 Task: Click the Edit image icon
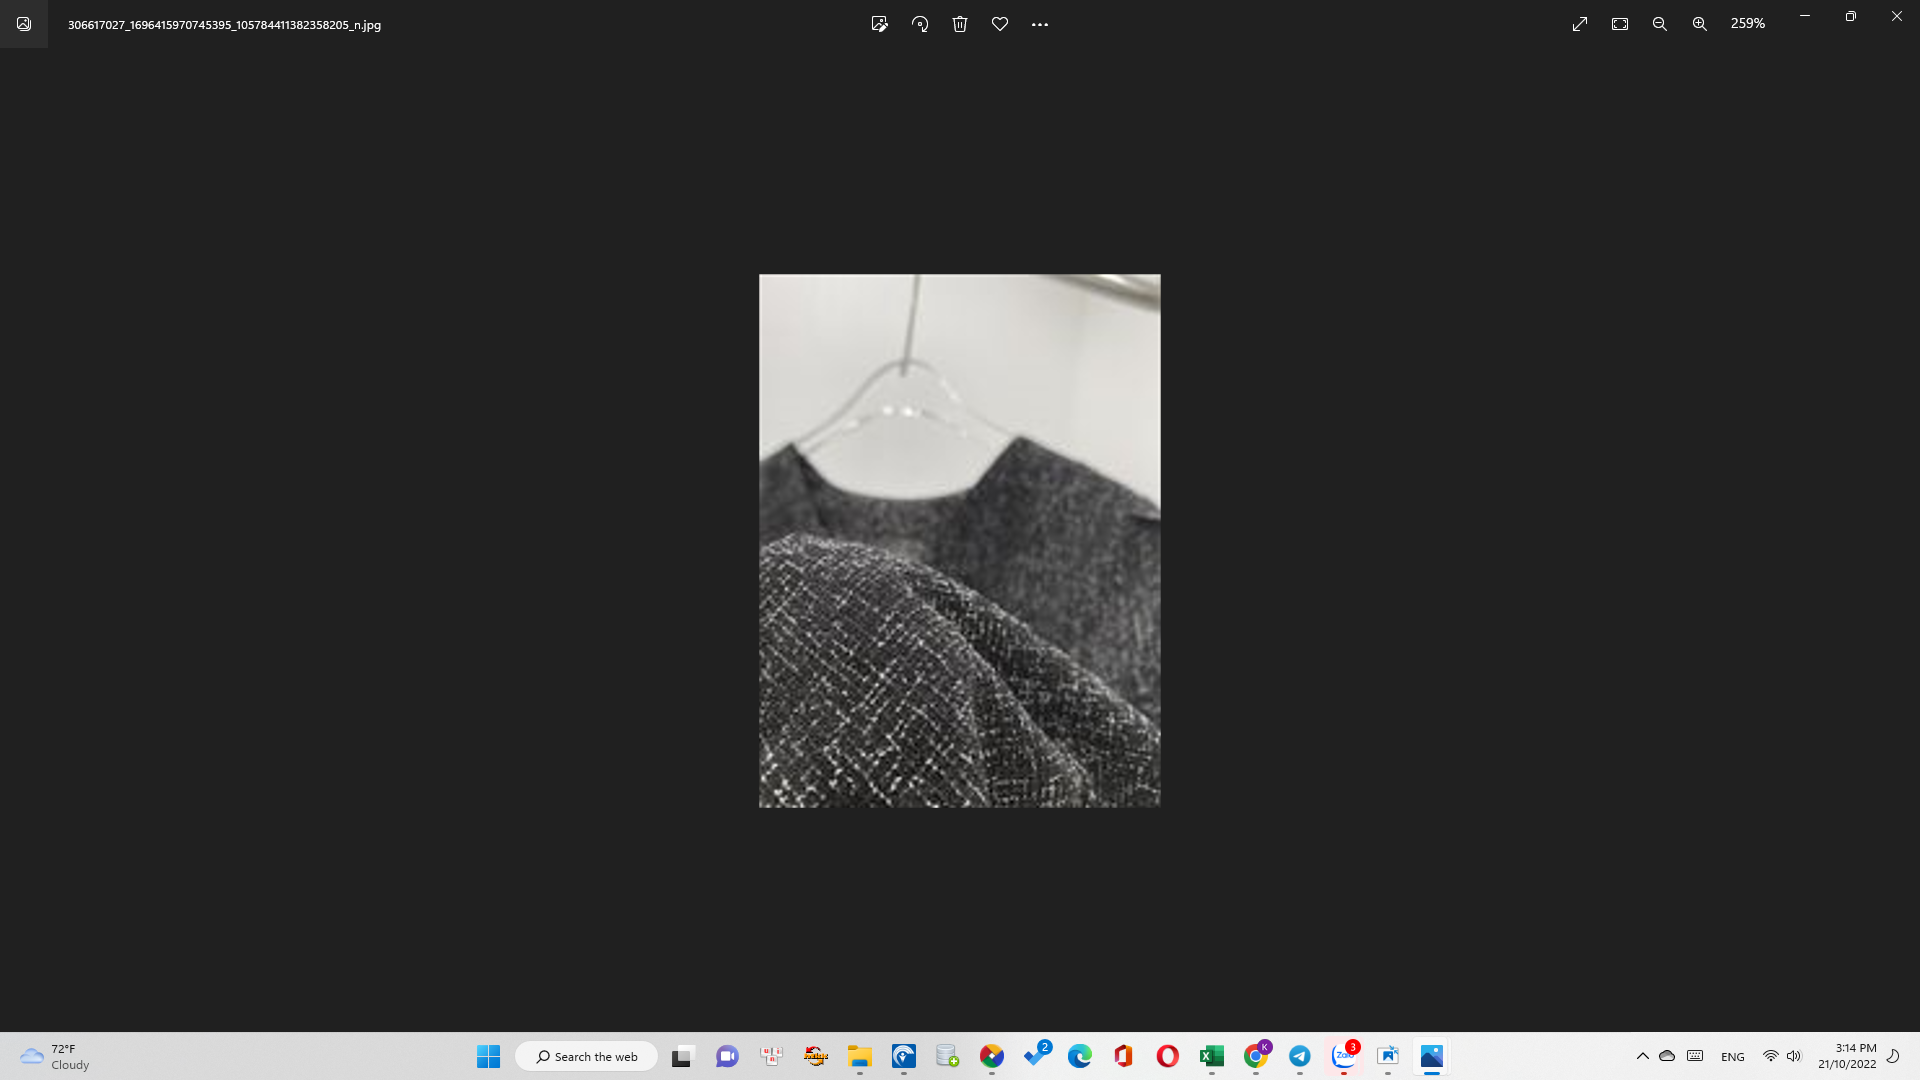coord(879,24)
